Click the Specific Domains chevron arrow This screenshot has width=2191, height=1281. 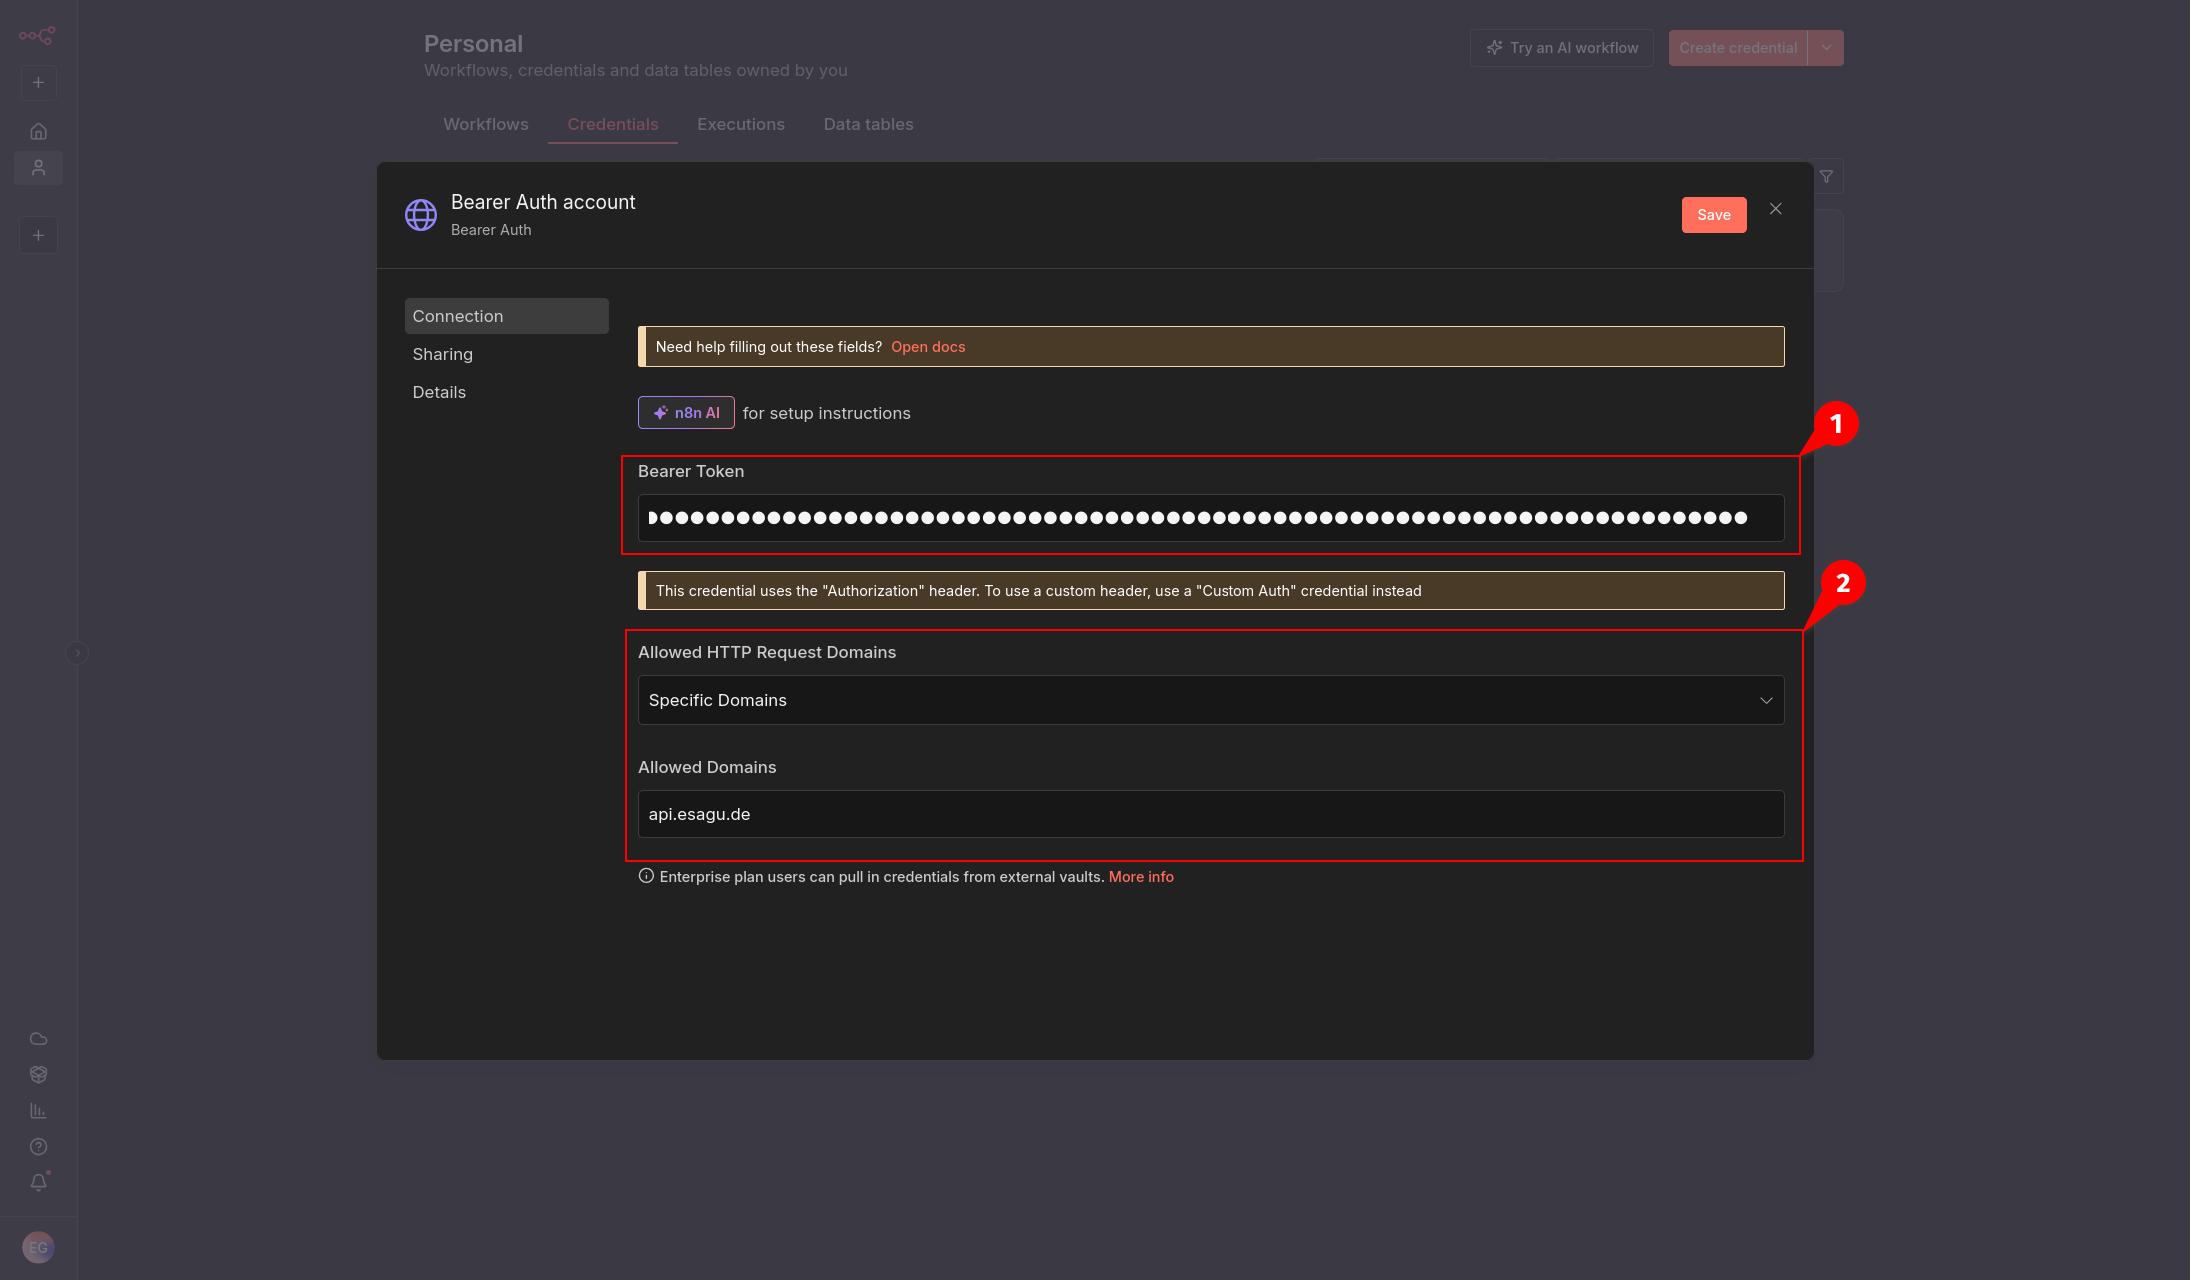[x=1766, y=700]
